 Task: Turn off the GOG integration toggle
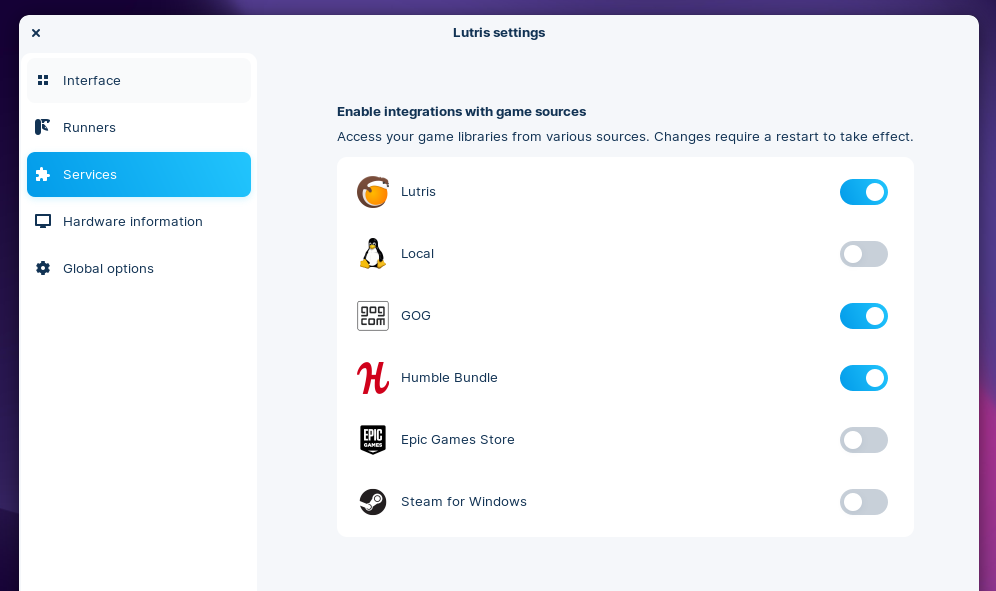click(863, 316)
